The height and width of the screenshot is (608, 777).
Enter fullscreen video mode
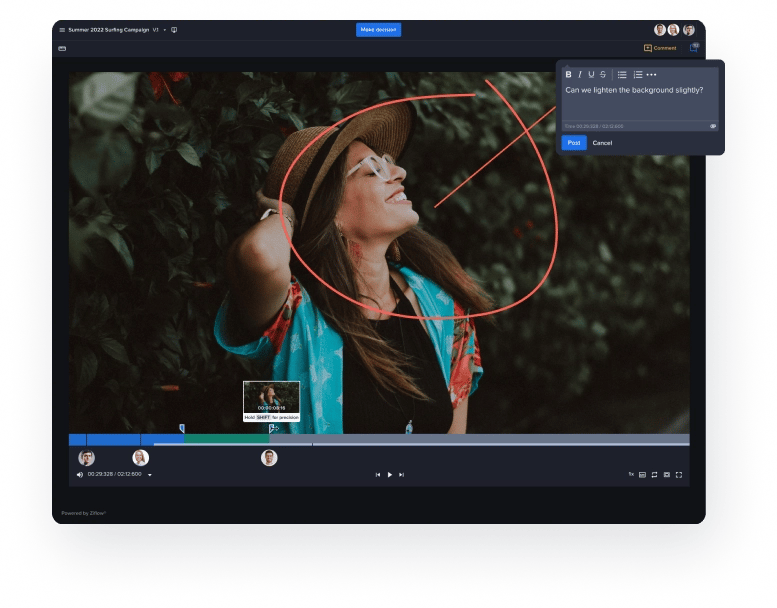tap(679, 475)
